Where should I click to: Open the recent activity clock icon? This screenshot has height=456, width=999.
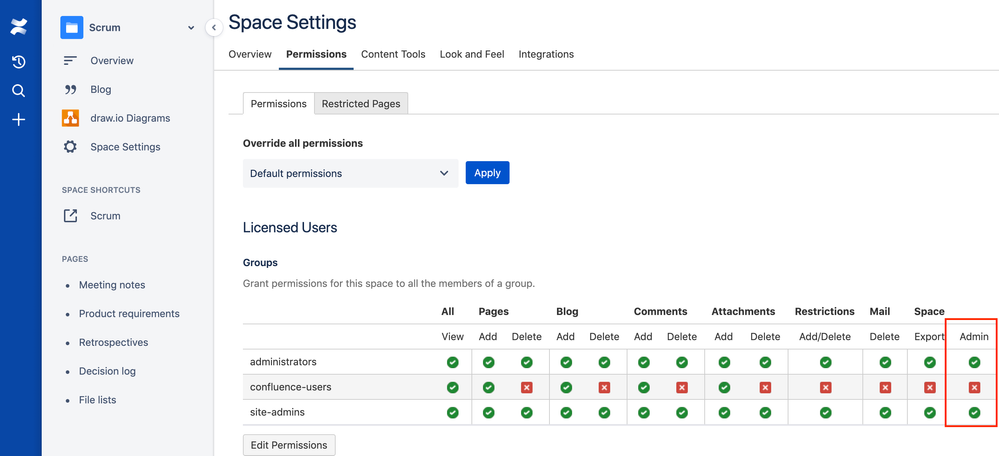[18, 62]
